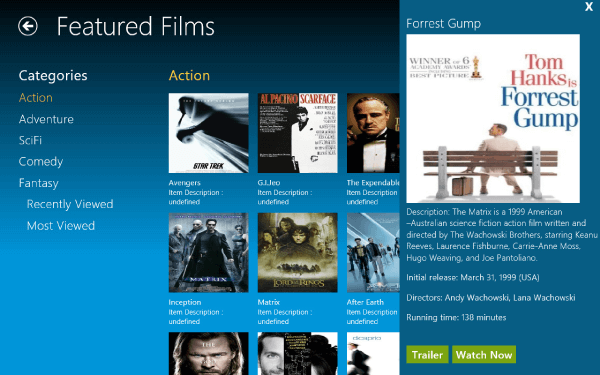Image resolution: width=600 pixels, height=375 pixels.
Task: Open the DiCaprio poster thumbnail
Action: tap(373, 354)
